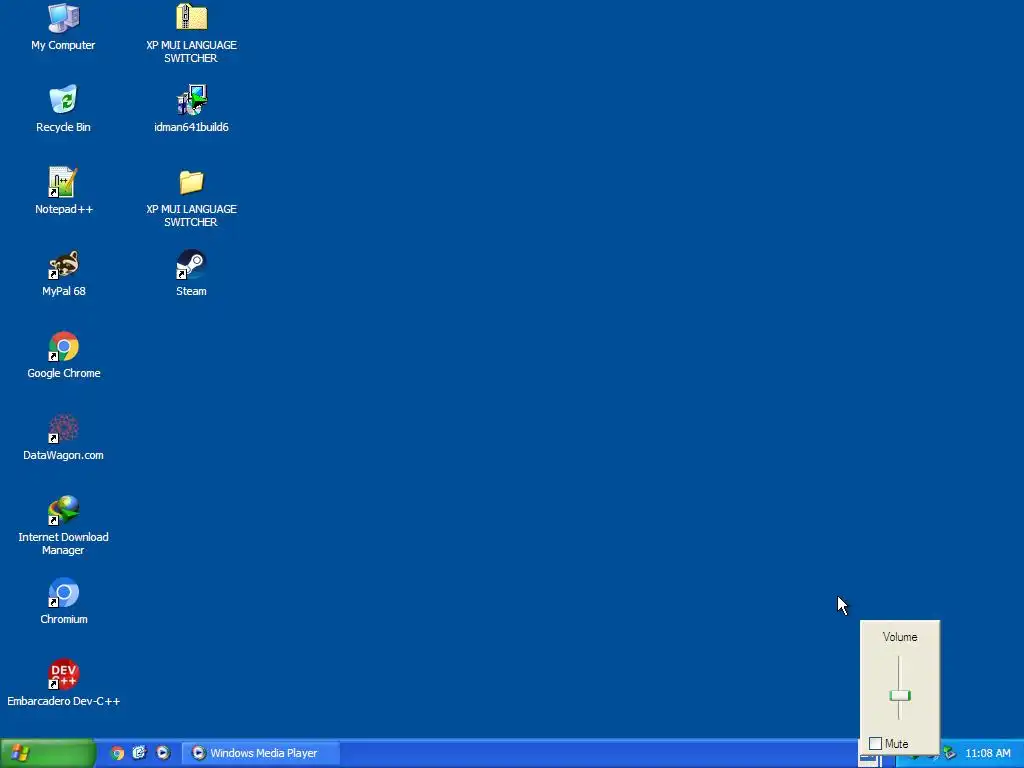Click the 11:08 AM clock in the tray
The image size is (1024, 768).
pyautogui.click(x=987, y=754)
